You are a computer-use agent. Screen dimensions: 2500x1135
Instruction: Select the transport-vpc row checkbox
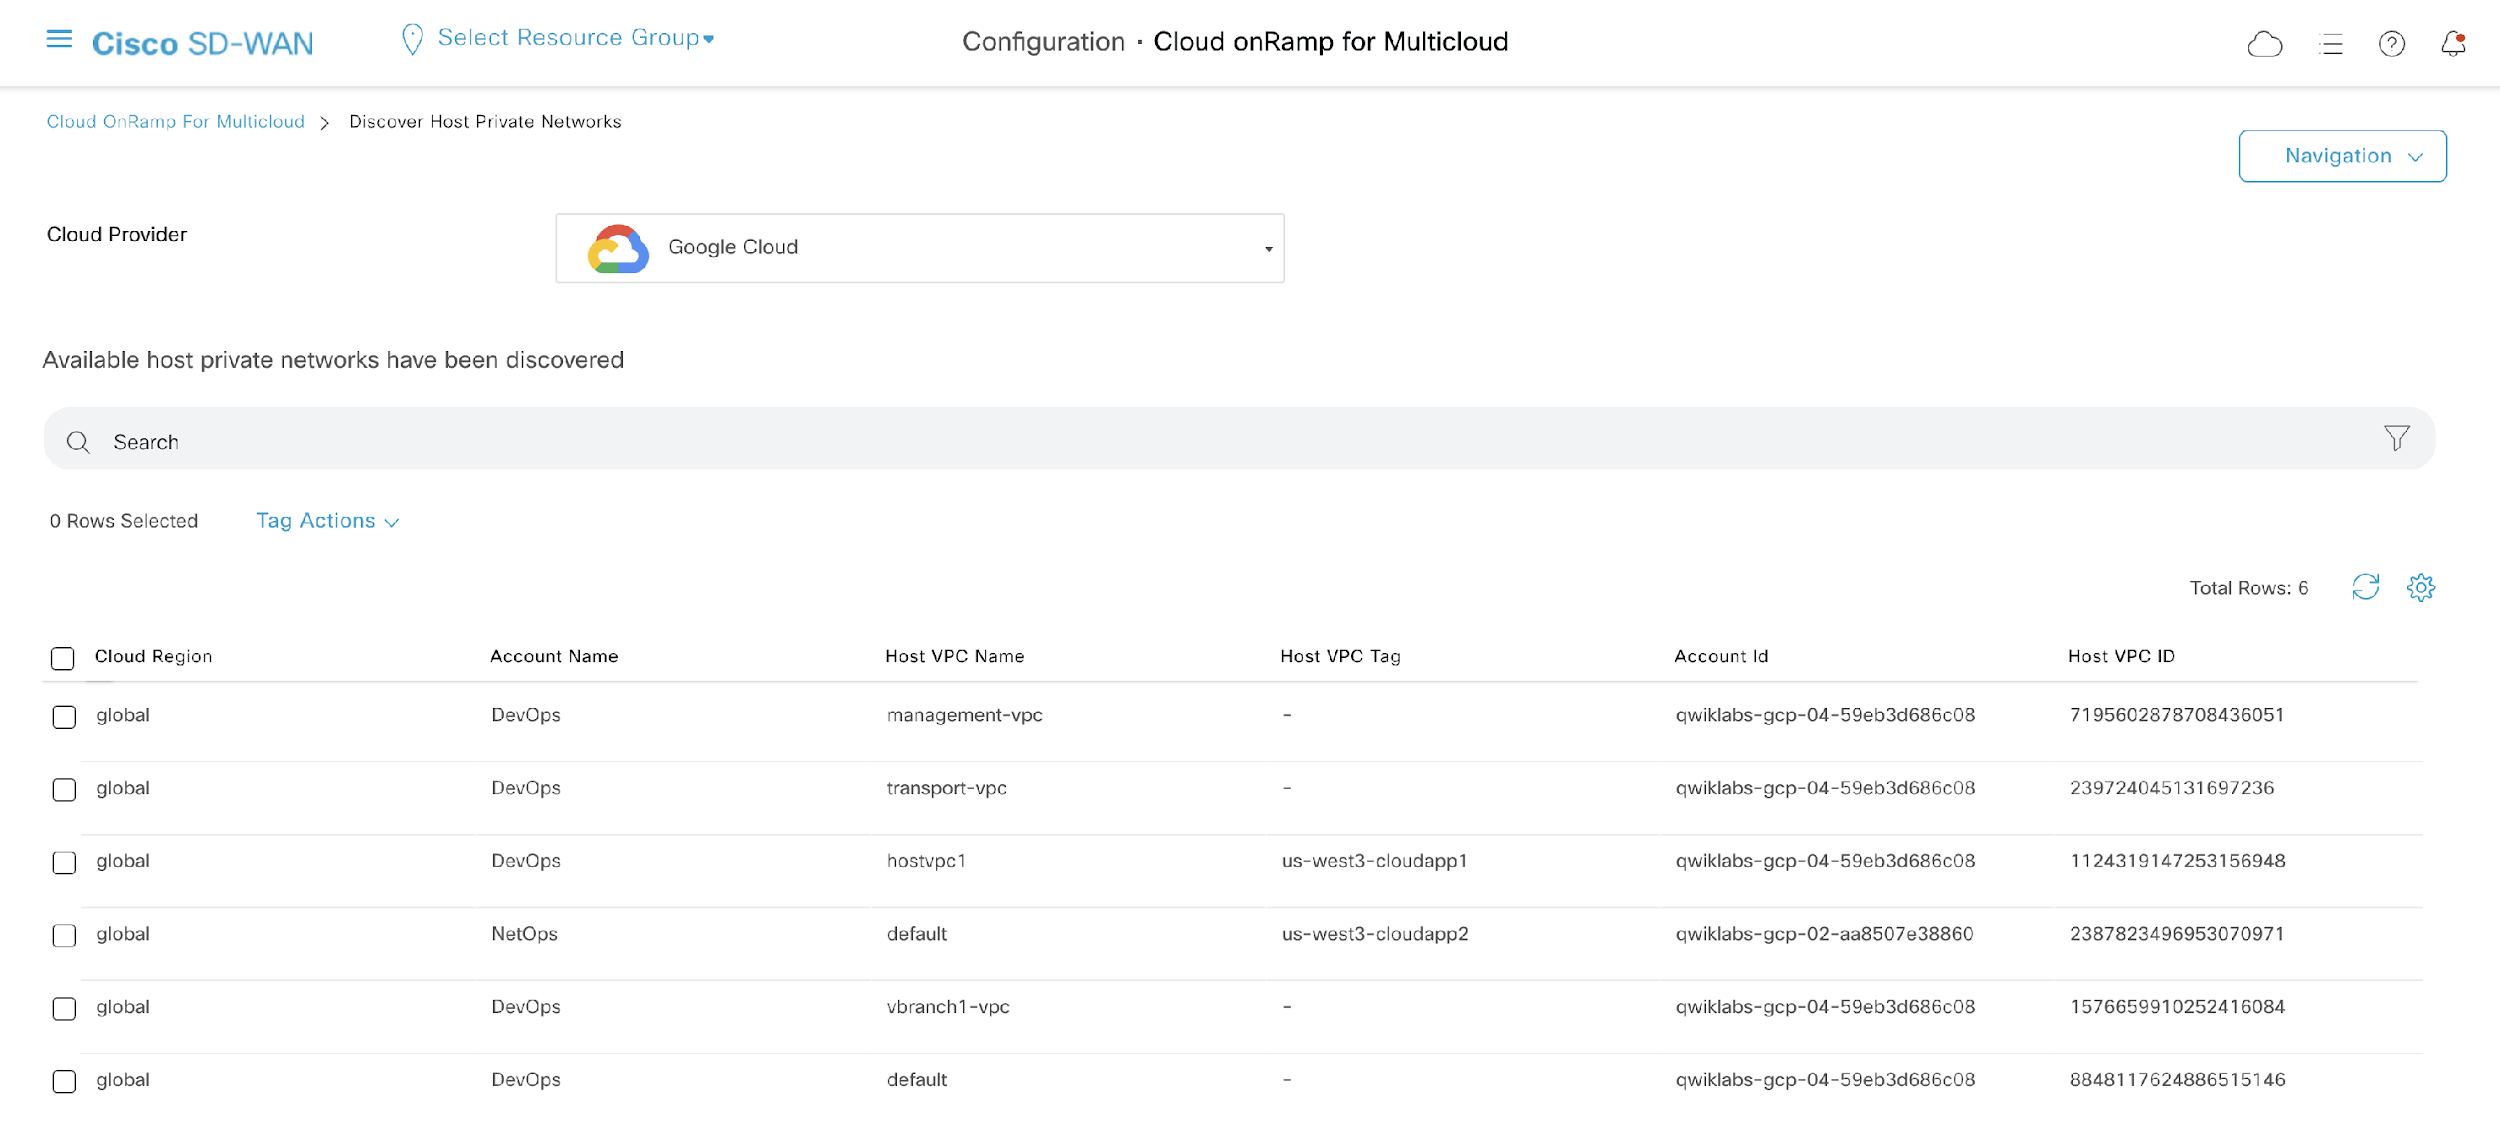click(64, 790)
